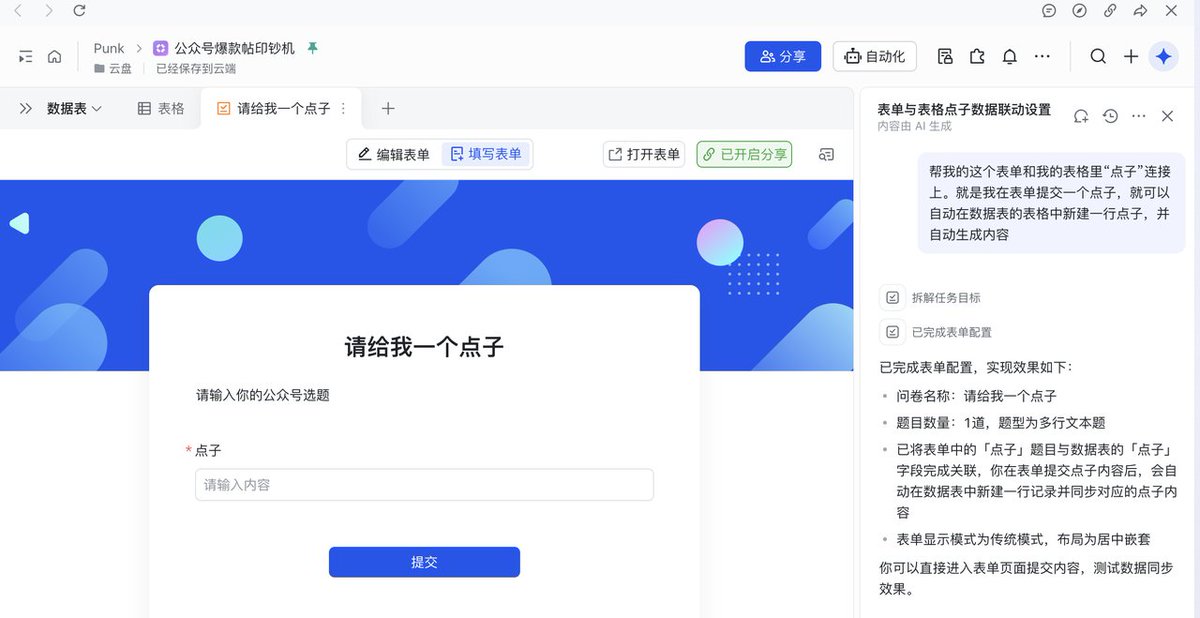
Task: Start a new chat in the AI panel
Action: pyautogui.click(x=1081, y=116)
